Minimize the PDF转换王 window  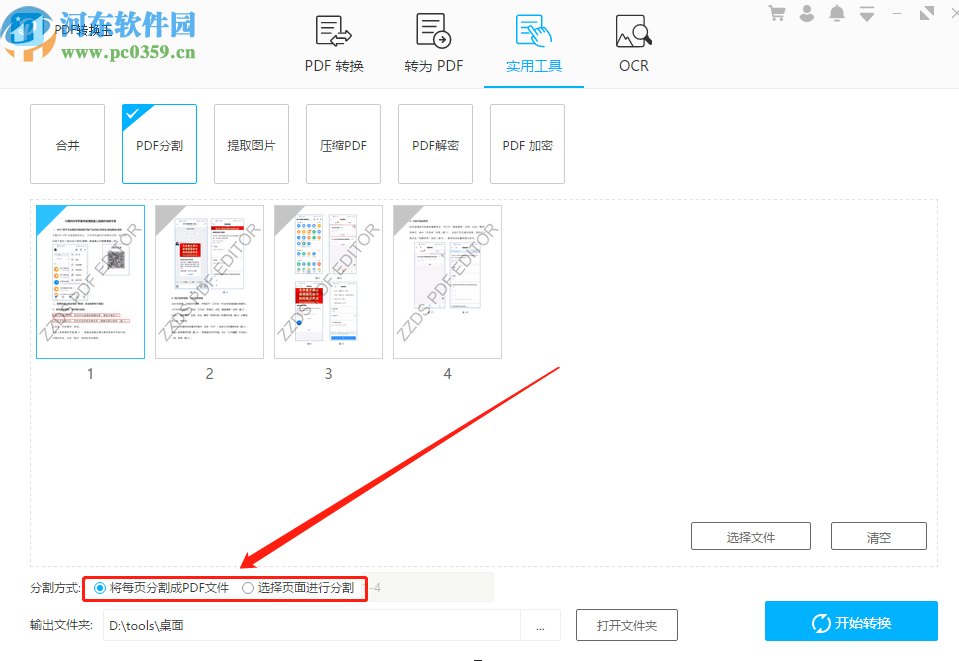coord(897,13)
